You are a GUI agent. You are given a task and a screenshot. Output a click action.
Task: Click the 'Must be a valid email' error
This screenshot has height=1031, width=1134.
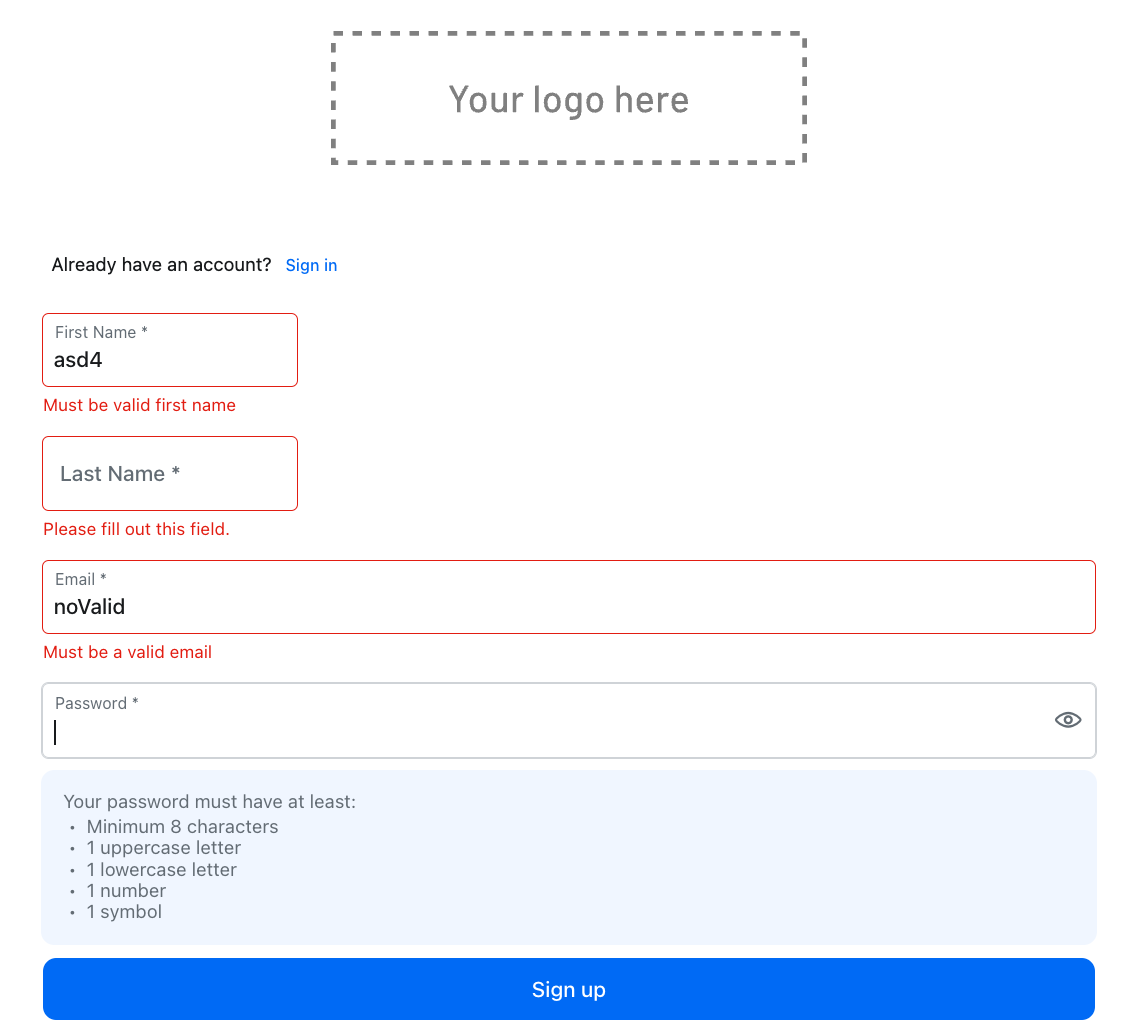click(128, 652)
